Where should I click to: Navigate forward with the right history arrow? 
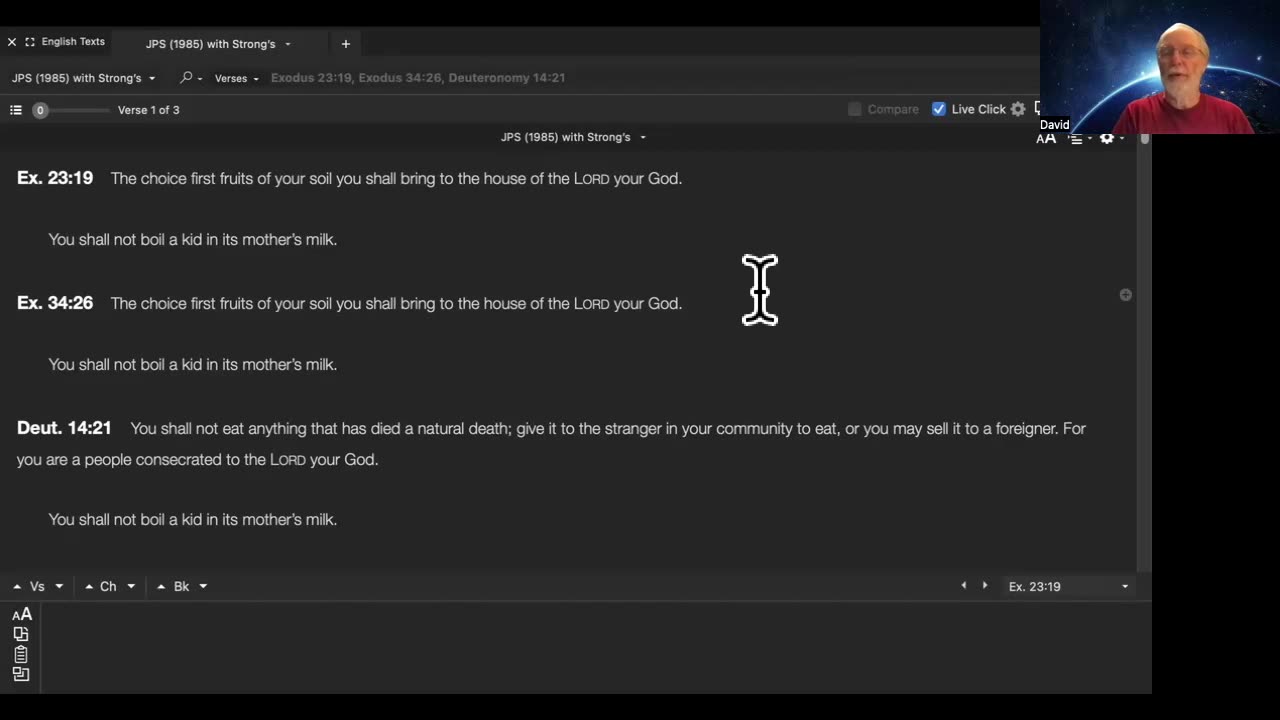(x=985, y=586)
